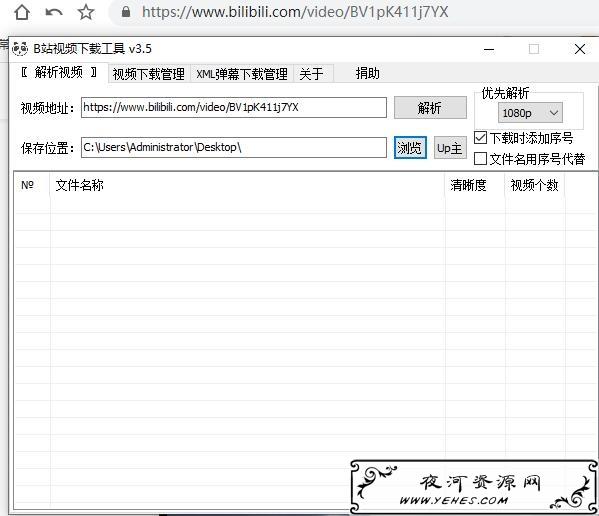Click the 优先解析 group label
The height and width of the screenshot is (516, 599).
[505, 93]
